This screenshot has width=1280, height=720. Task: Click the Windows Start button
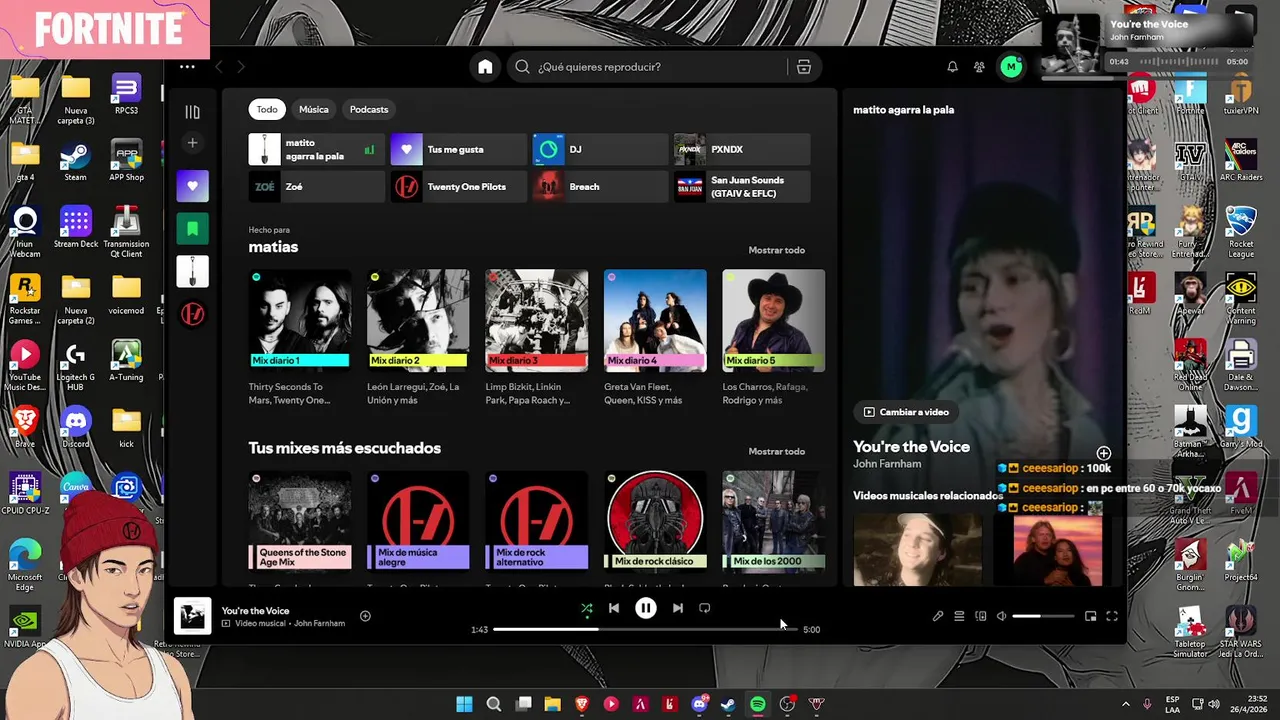tap(465, 704)
